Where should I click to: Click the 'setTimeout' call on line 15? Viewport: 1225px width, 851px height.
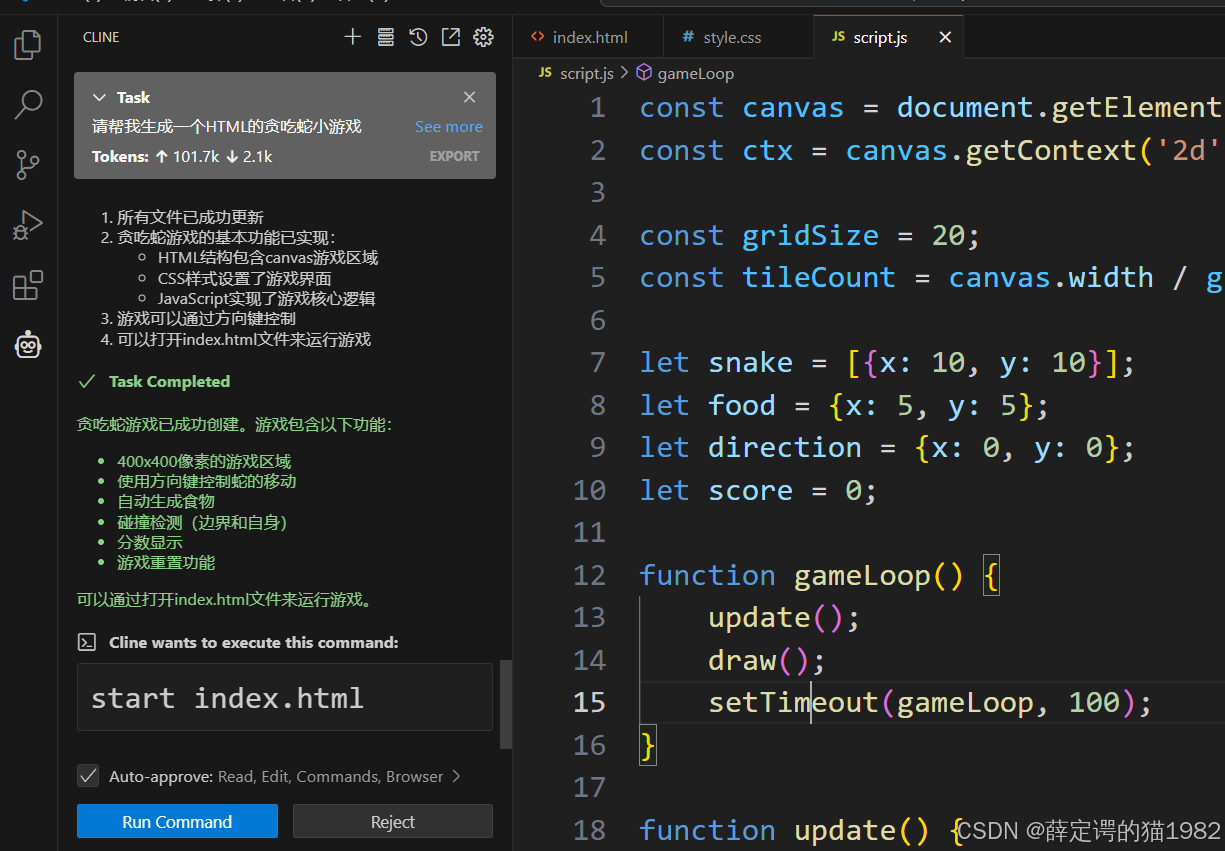793,702
